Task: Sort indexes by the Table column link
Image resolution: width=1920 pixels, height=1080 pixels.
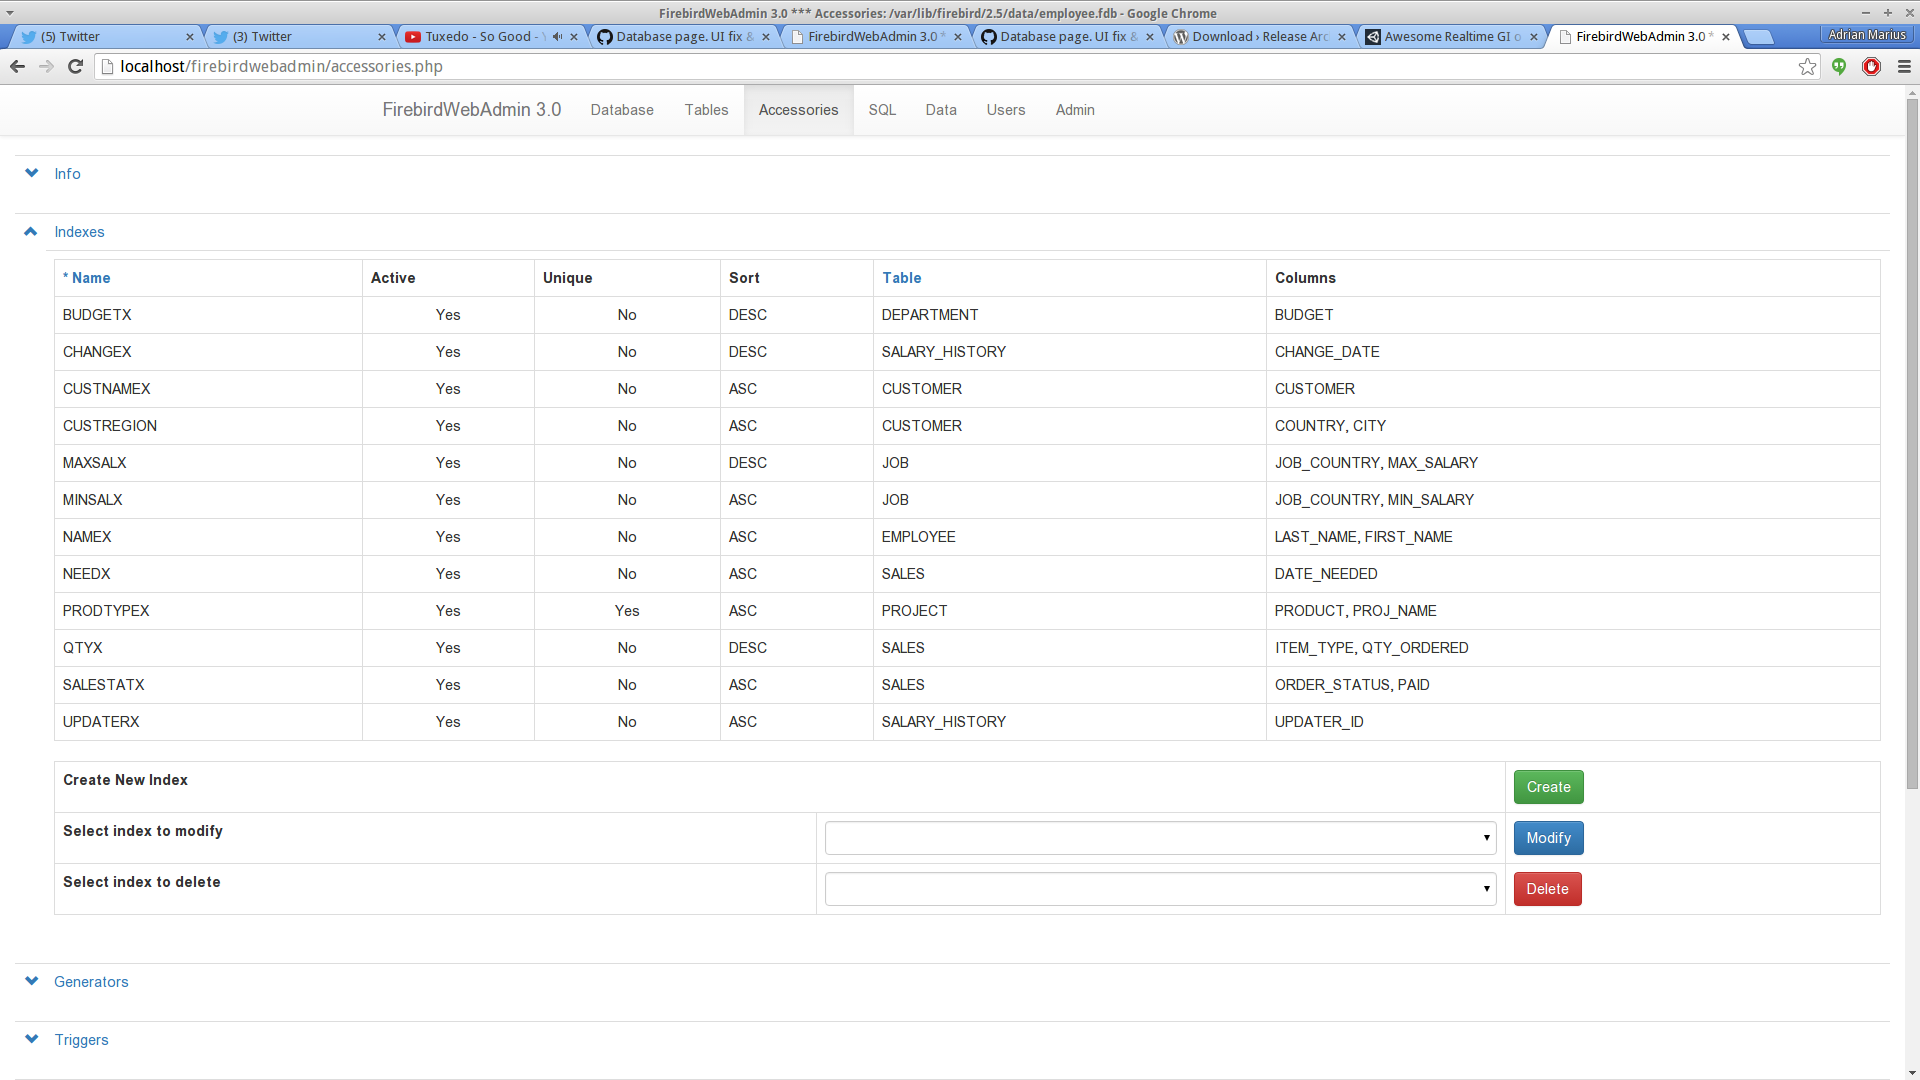Action: pos(901,278)
